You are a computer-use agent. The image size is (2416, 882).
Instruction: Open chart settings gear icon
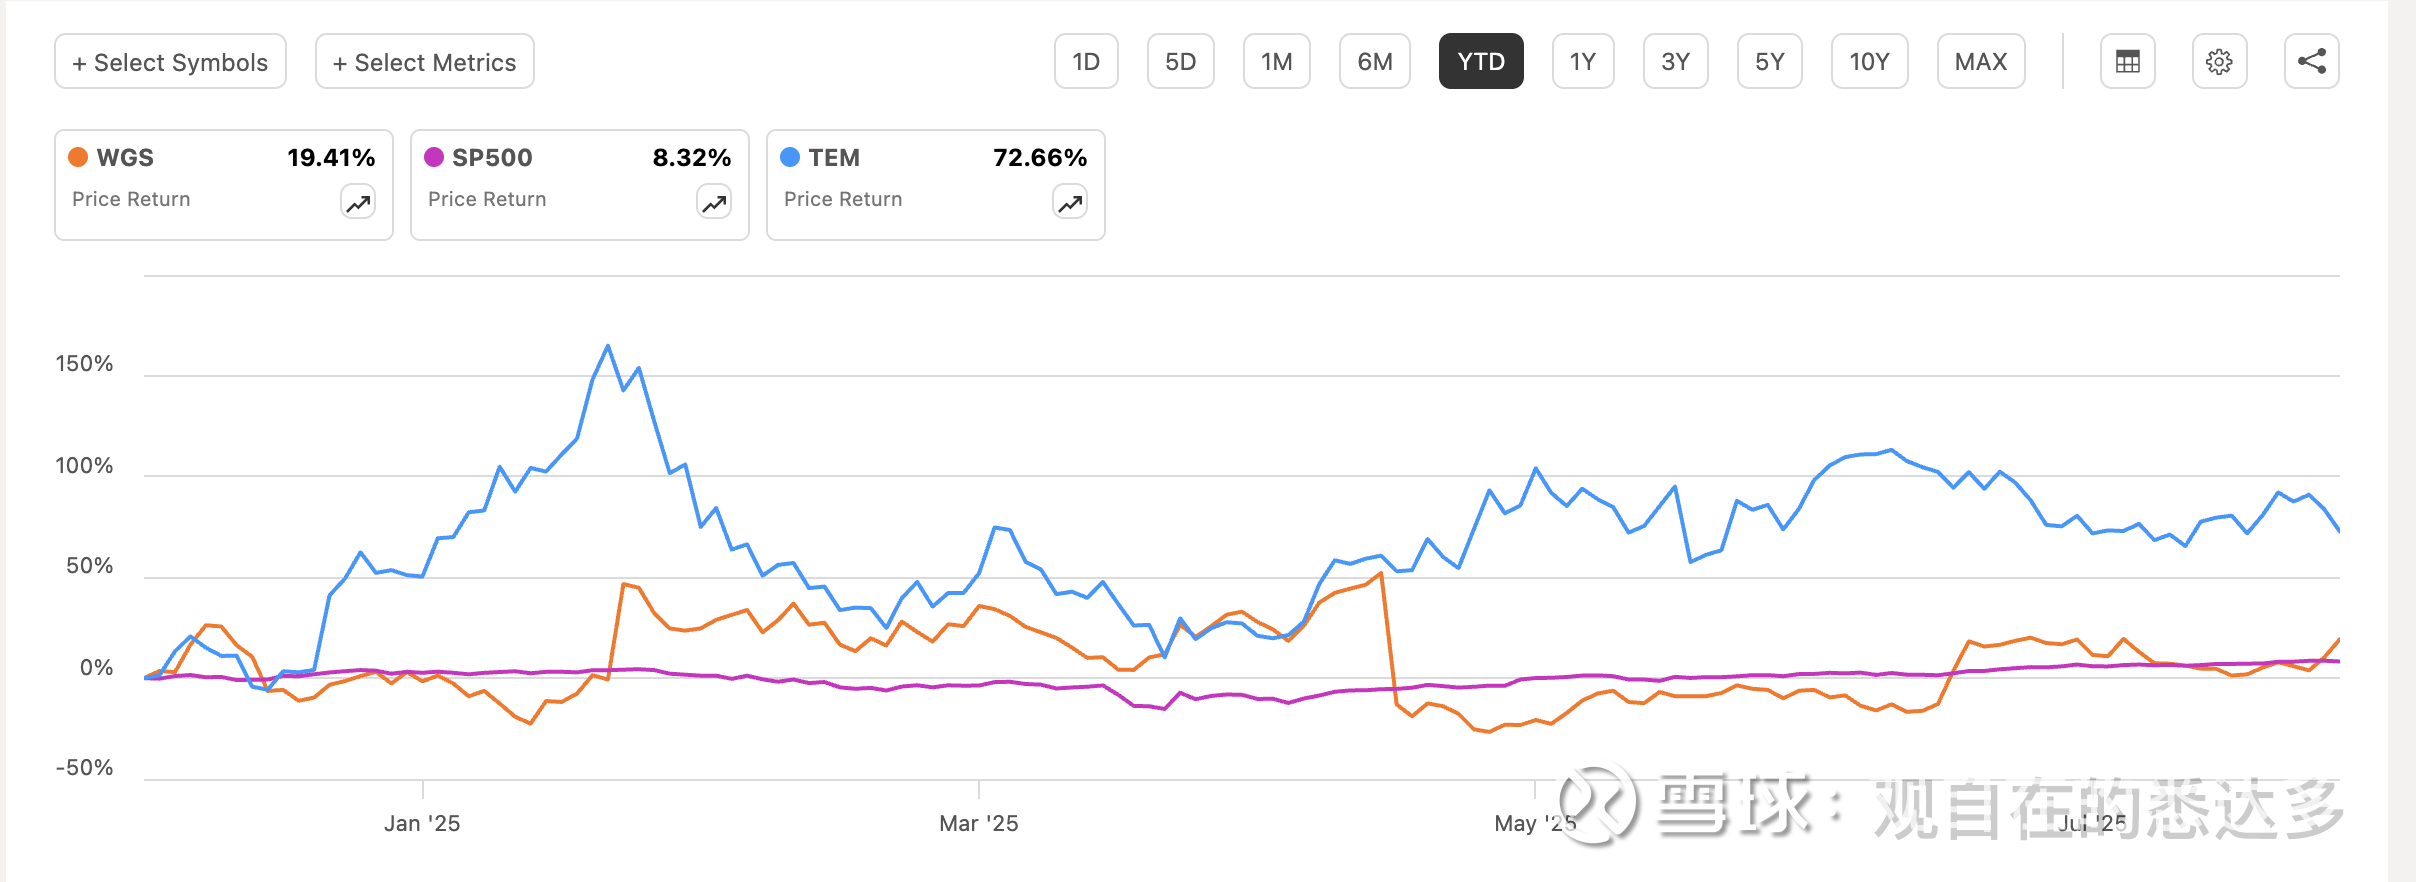pos(2219,62)
